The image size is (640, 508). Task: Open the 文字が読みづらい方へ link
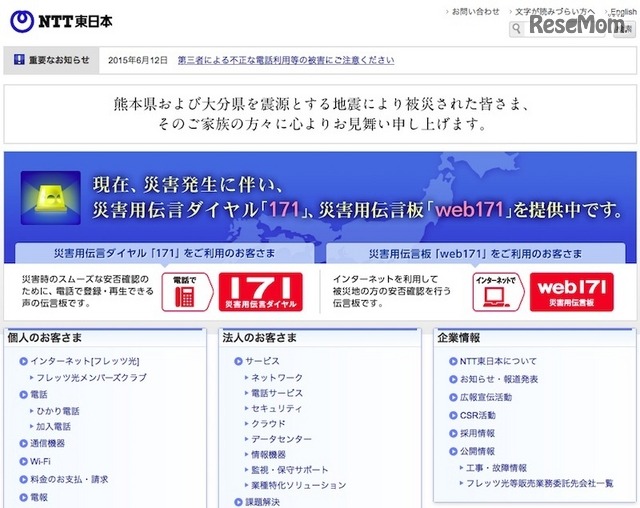554,12
